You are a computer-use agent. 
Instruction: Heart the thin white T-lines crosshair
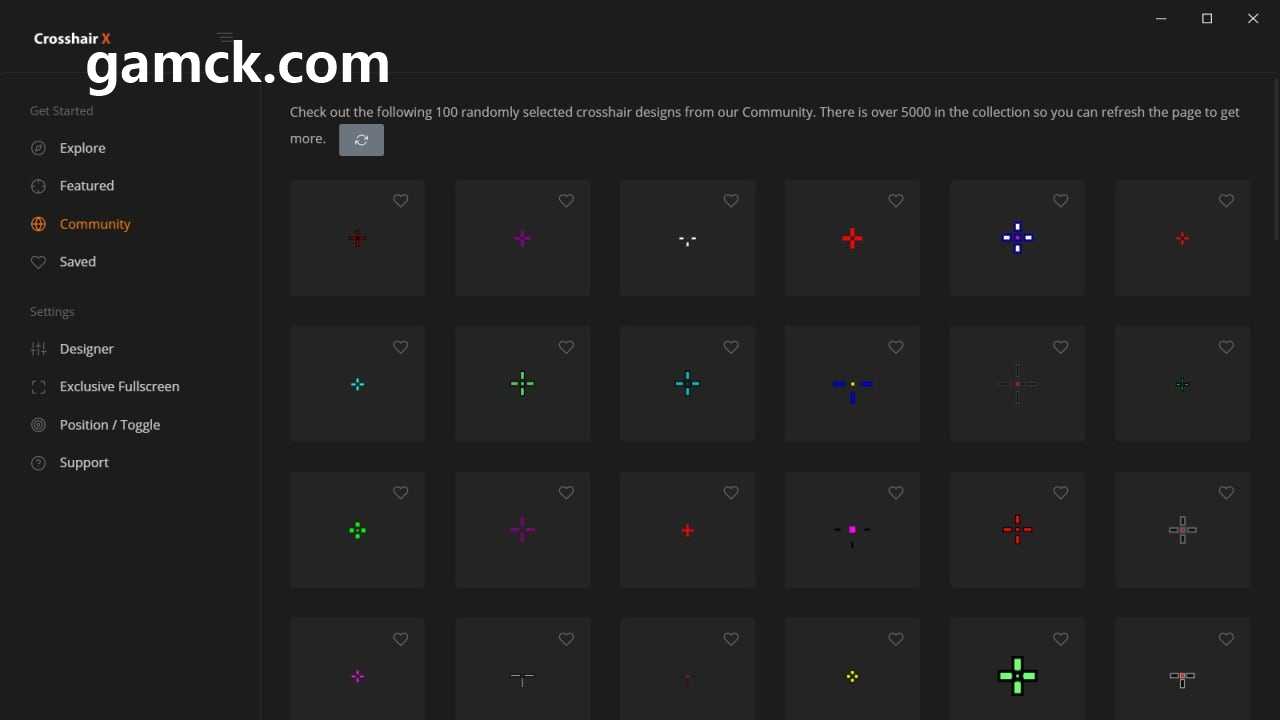click(566, 639)
